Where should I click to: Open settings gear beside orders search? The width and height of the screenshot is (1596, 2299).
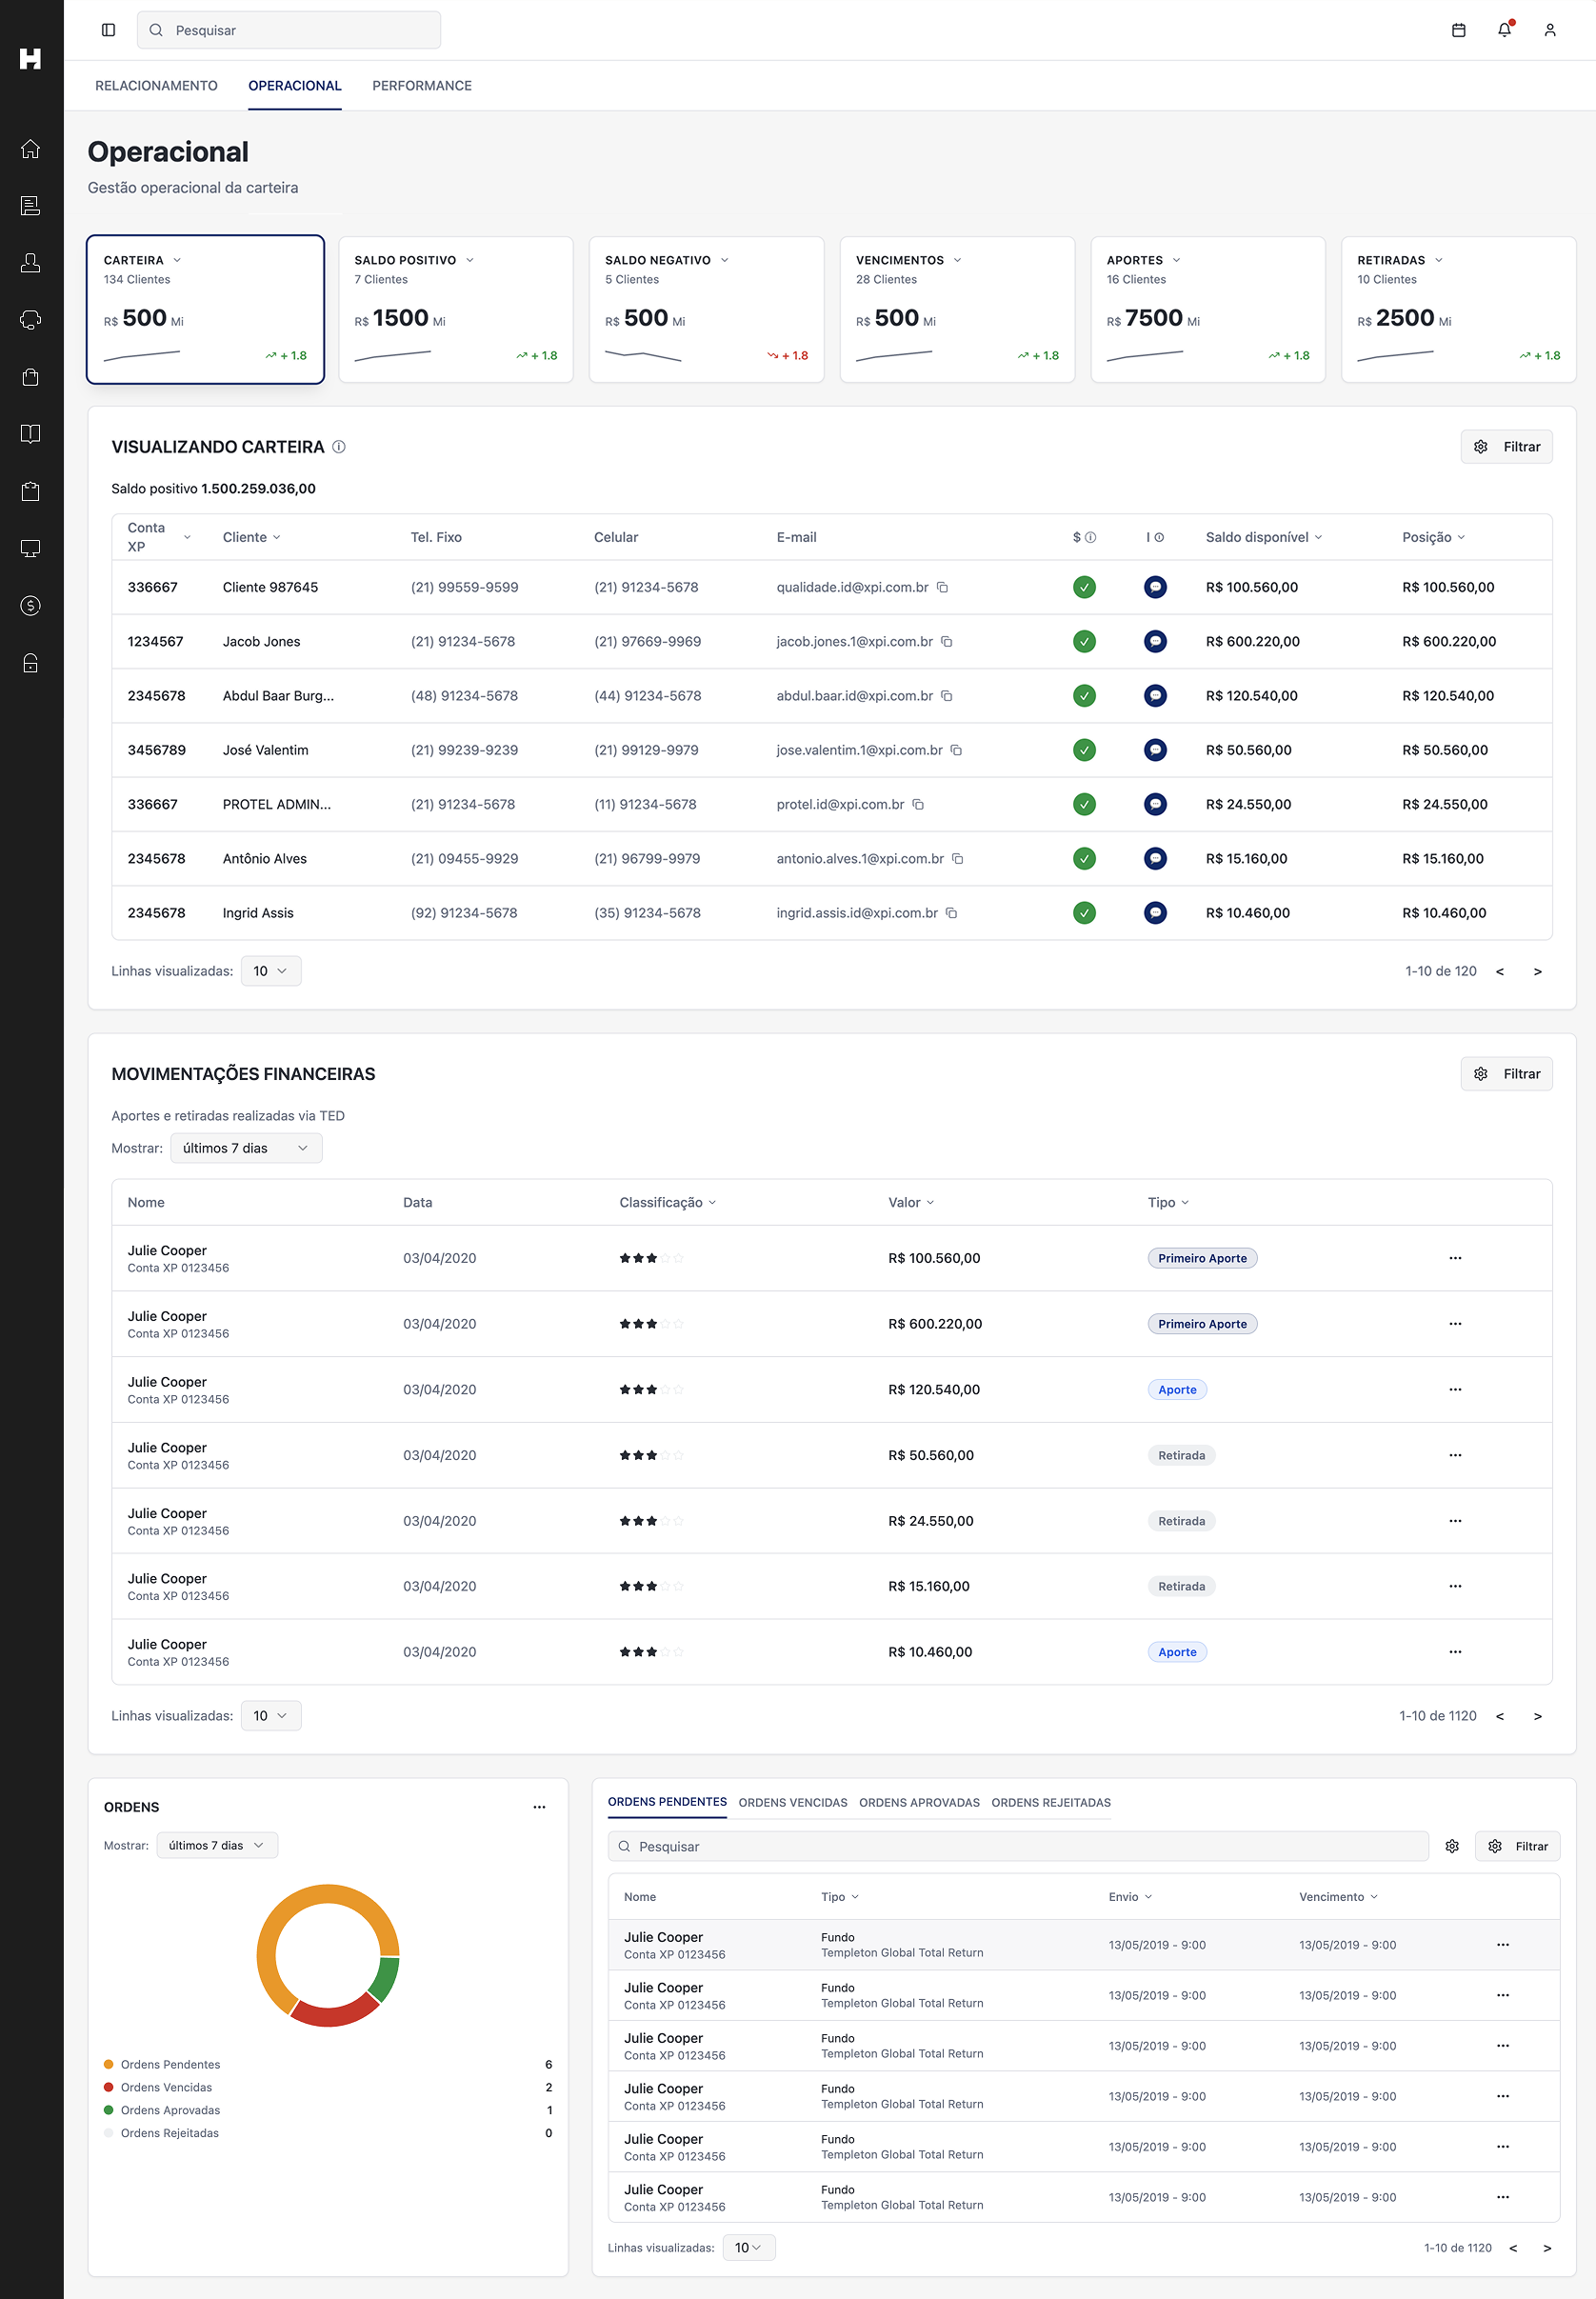1452,1846
